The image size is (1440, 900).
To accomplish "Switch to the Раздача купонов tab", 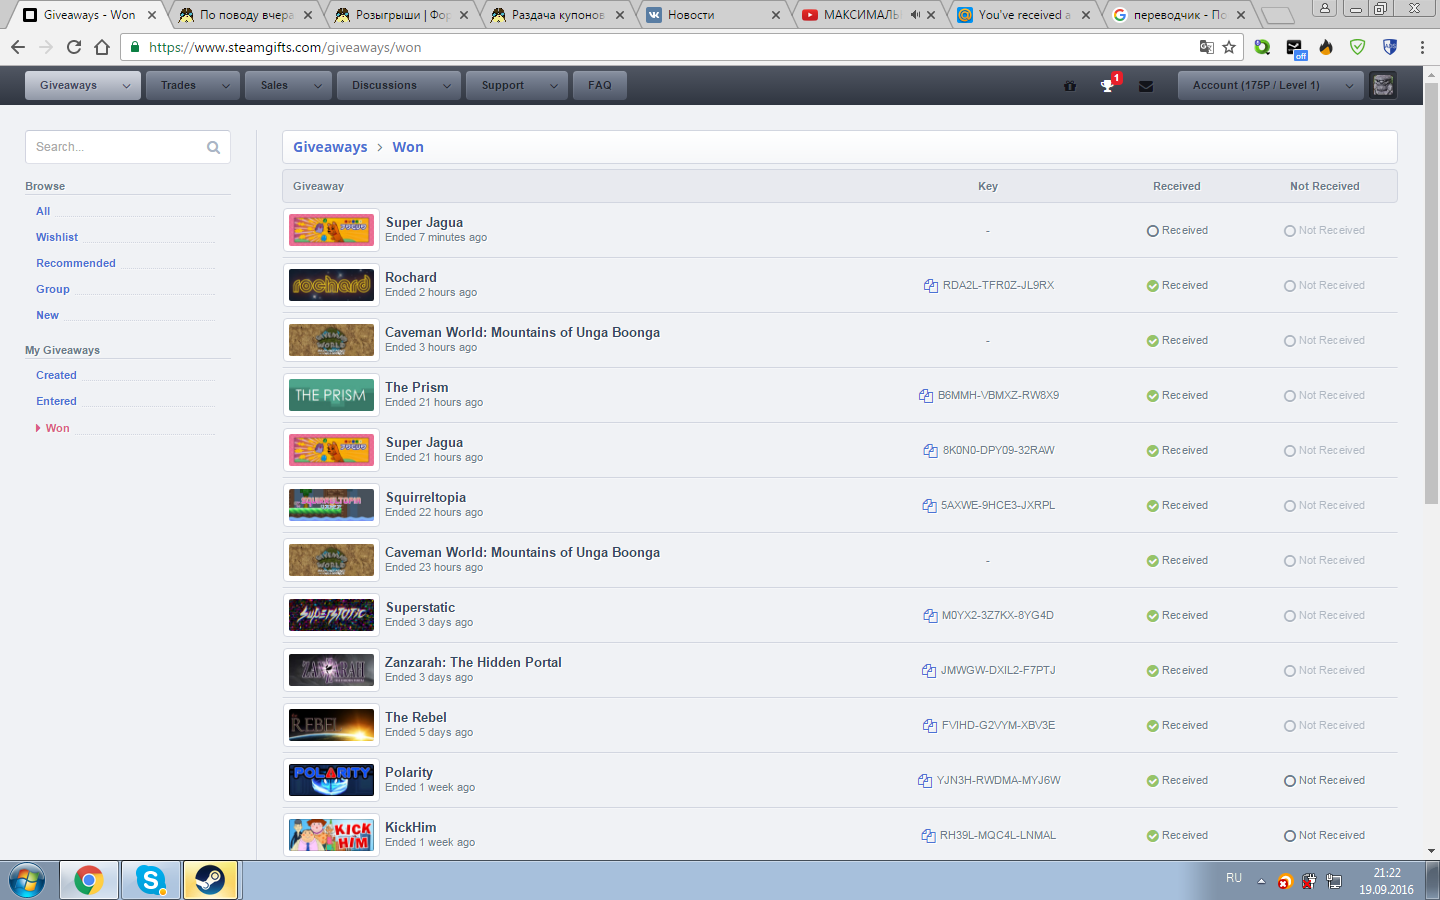I will click(556, 15).
